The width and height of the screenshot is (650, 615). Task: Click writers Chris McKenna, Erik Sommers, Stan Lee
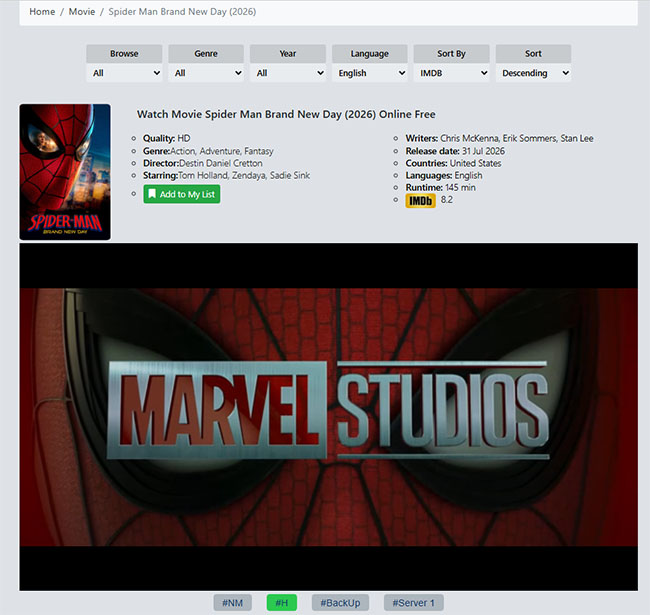(x=517, y=138)
